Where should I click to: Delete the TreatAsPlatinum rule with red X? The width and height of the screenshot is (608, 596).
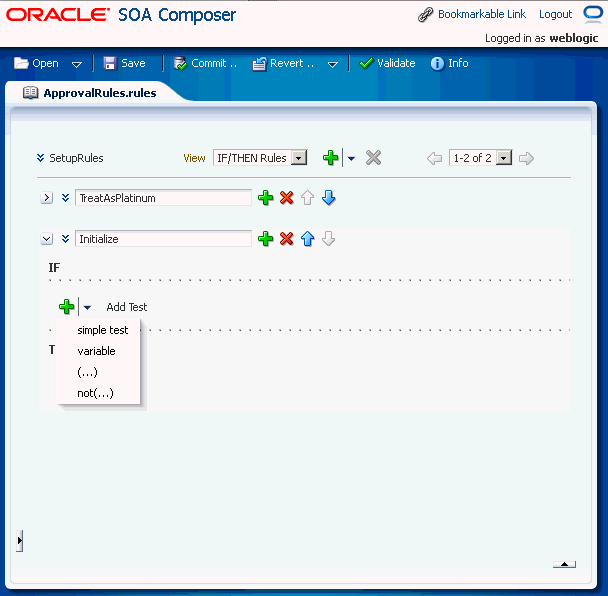tap(287, 198)
